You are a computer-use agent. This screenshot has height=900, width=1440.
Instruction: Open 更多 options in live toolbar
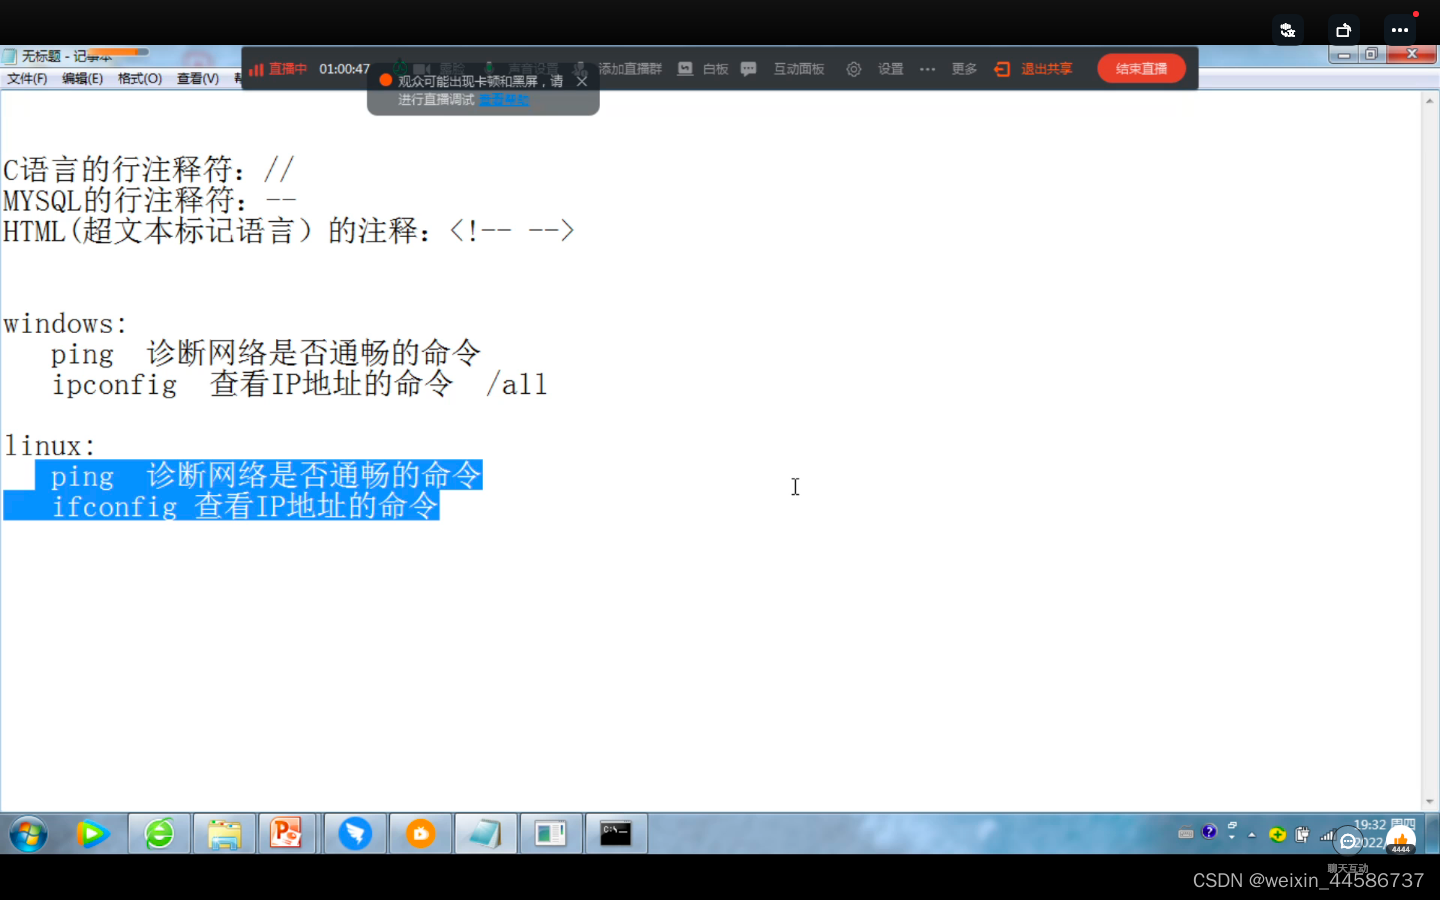964,69
